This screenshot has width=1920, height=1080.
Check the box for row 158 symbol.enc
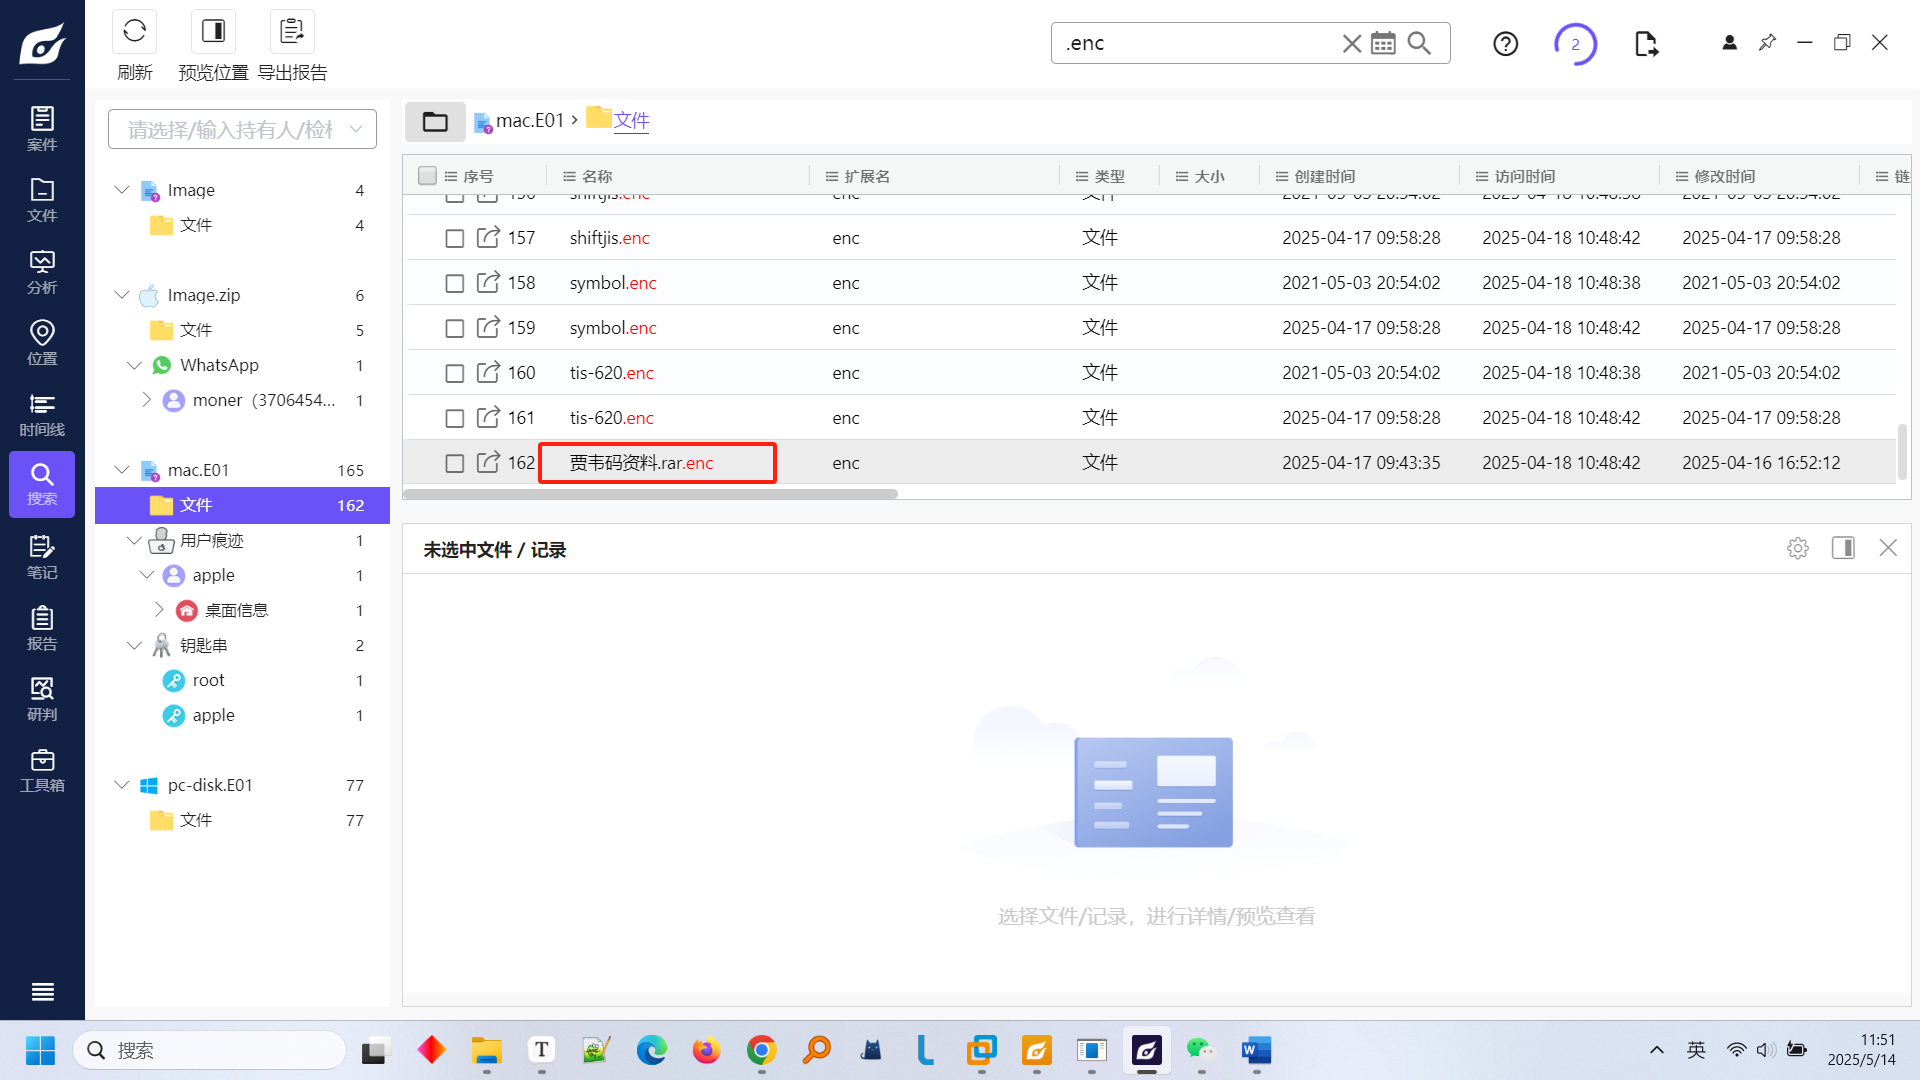click(x=454, y=283)
